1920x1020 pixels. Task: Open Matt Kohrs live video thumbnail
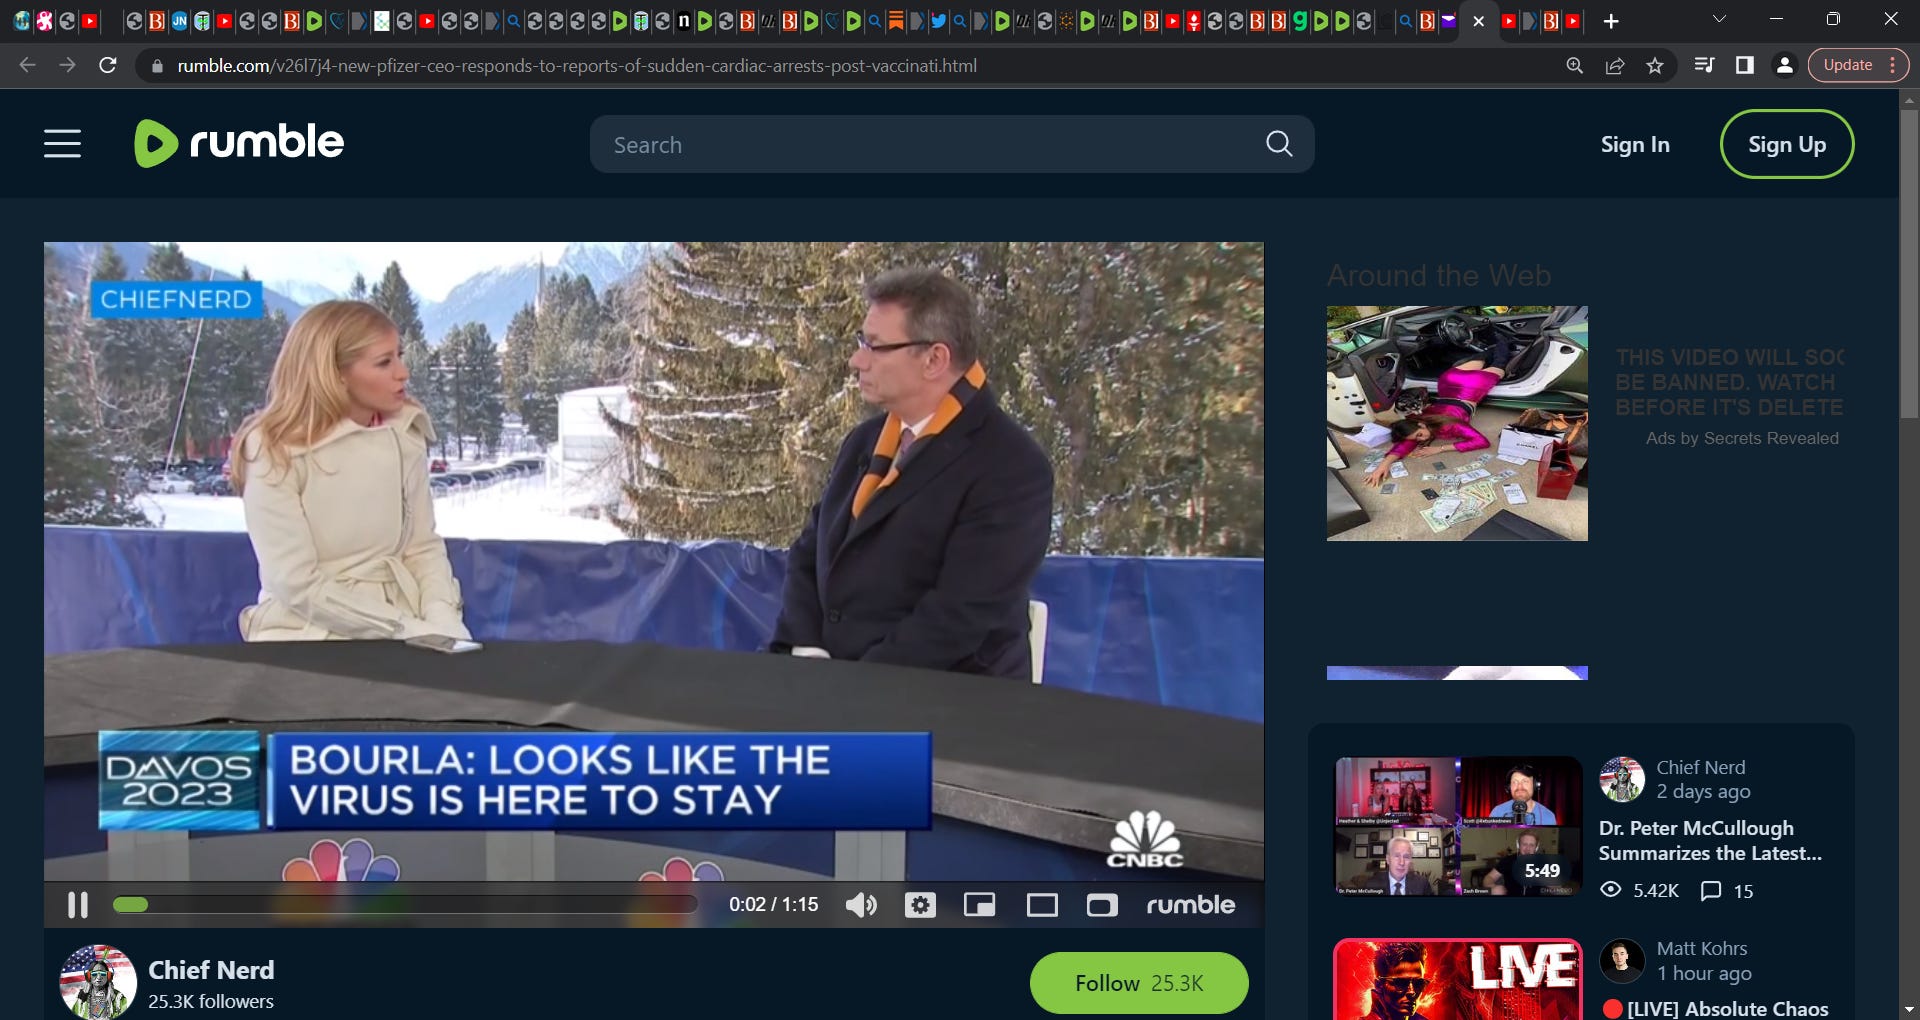pos(1458,979)
